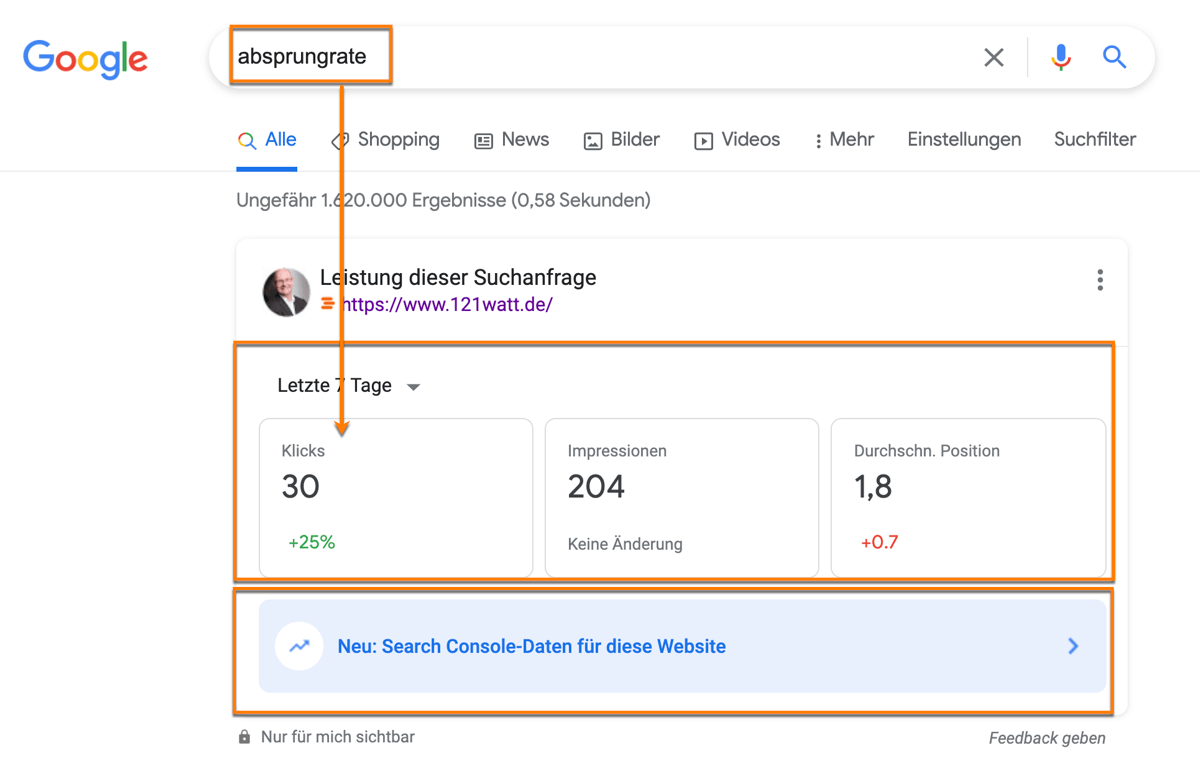Click the lock icon beside Nur für mich sichtbar
Image resolution: width=1200 pixels, height=765 pixels.
coord(243,736)
